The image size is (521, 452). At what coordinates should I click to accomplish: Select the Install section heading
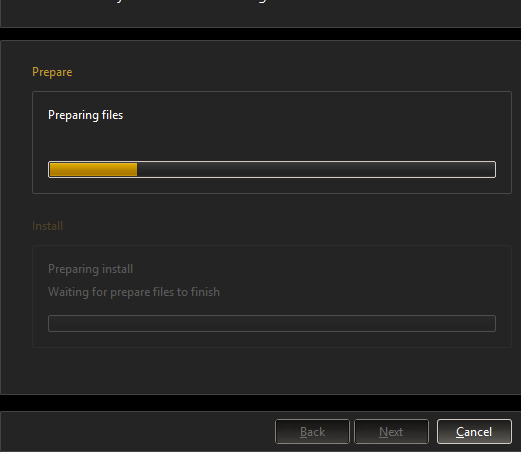pos(47,226)
